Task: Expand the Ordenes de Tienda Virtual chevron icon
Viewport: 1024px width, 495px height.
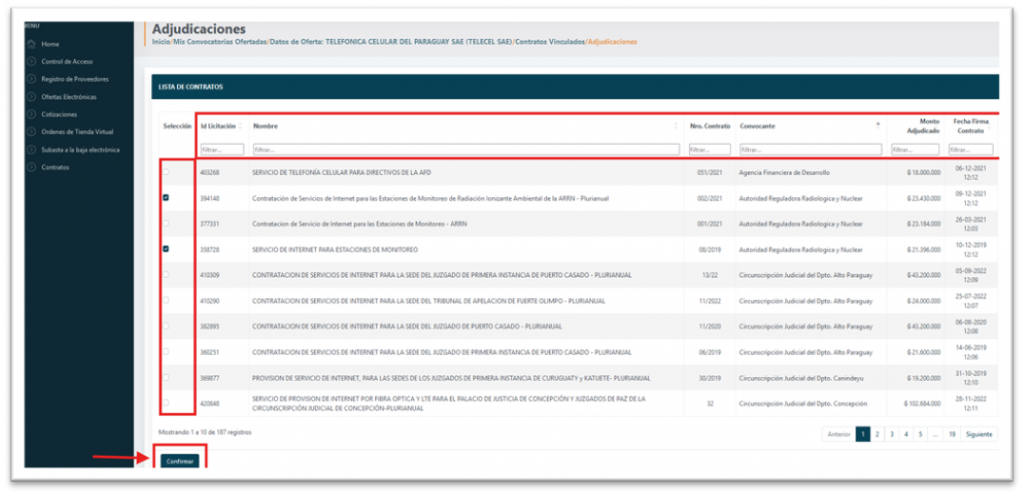Action: pyautogui.click(x=31, y=132)
